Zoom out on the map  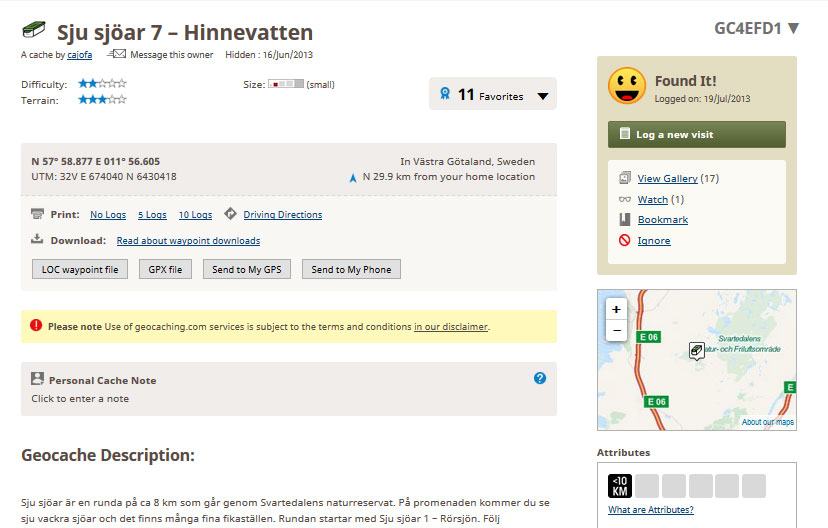tap(616, 330)
